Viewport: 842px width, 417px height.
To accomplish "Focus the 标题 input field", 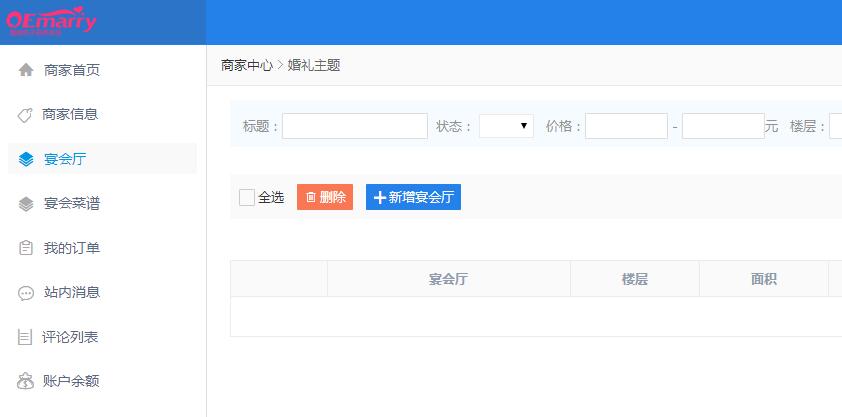I will coord(355,126).
